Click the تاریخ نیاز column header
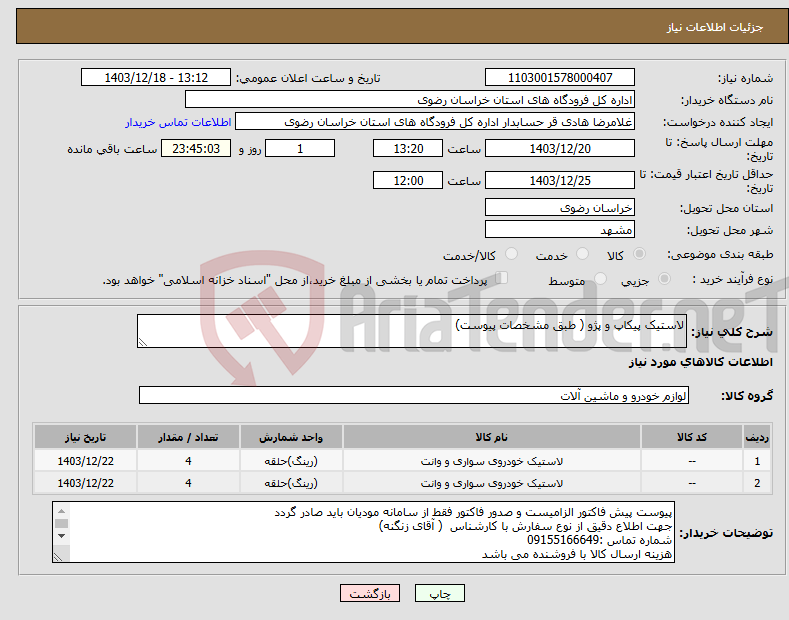789x620 pixels. coord(86,437)
